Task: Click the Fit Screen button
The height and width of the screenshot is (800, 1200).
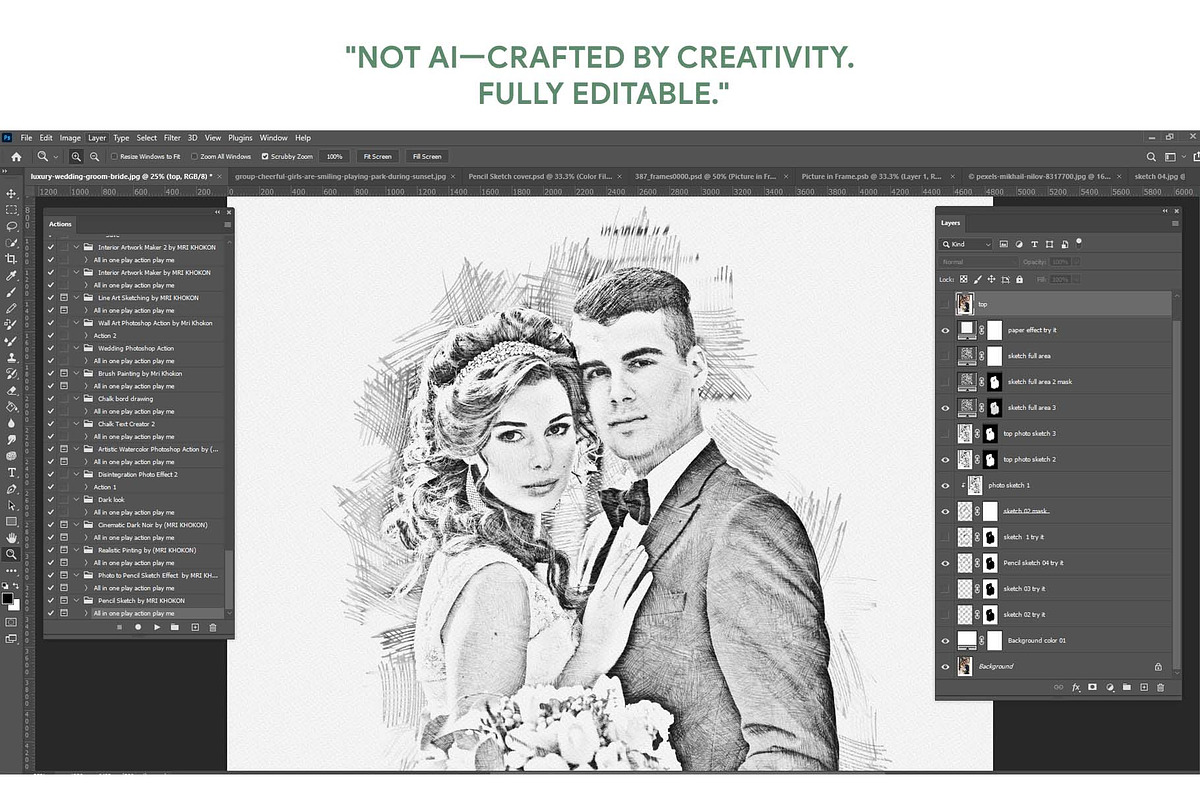Action: pos(377,157)
